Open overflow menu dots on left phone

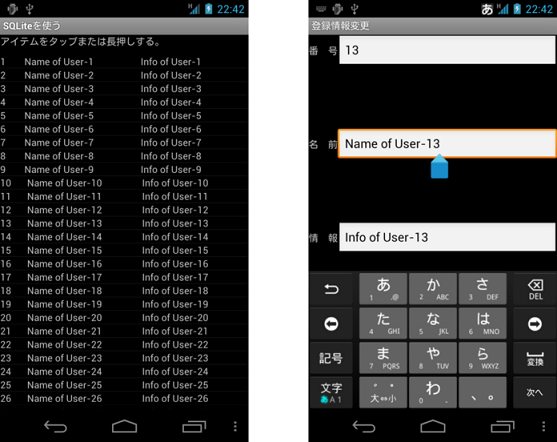235,426
